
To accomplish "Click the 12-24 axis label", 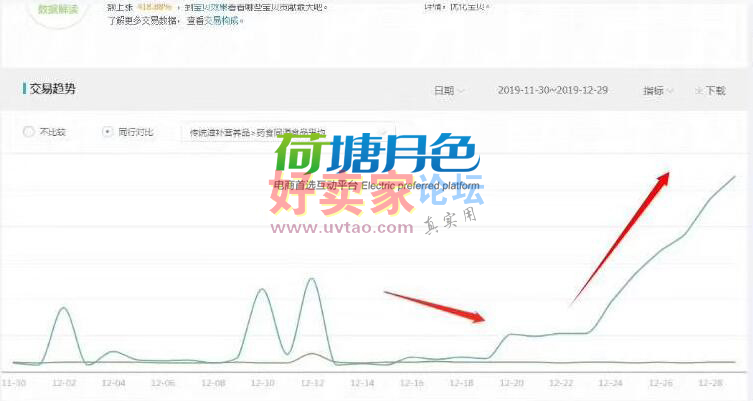I will point(611,383).
